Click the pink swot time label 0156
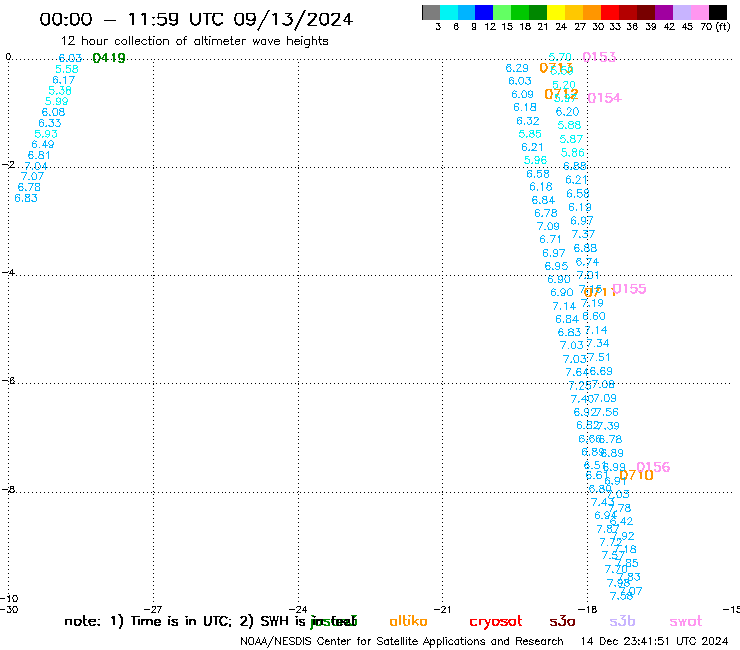 (x=653, y=467)
